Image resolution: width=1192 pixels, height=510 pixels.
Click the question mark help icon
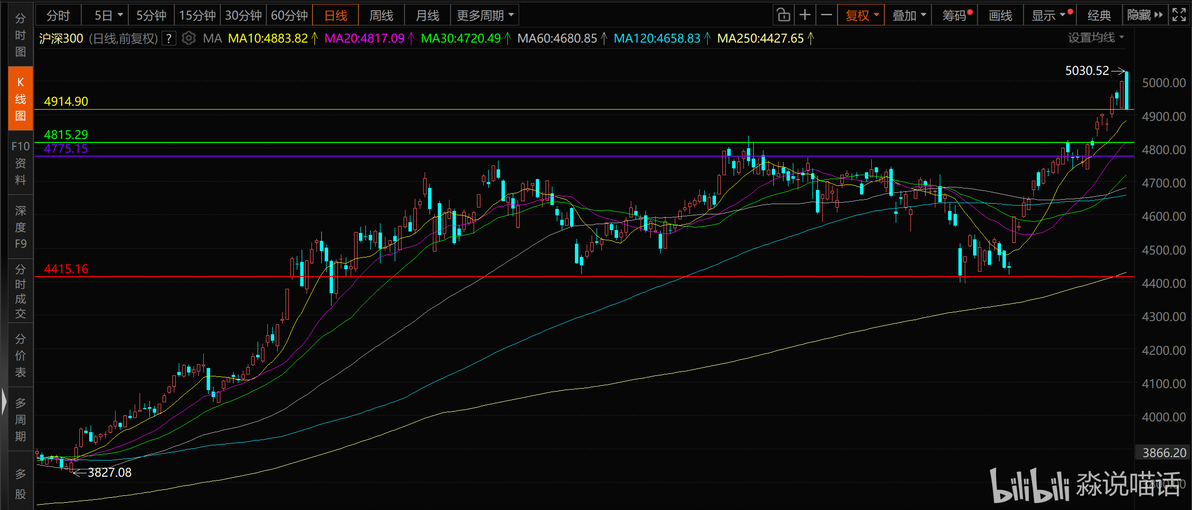pos(169,38)
